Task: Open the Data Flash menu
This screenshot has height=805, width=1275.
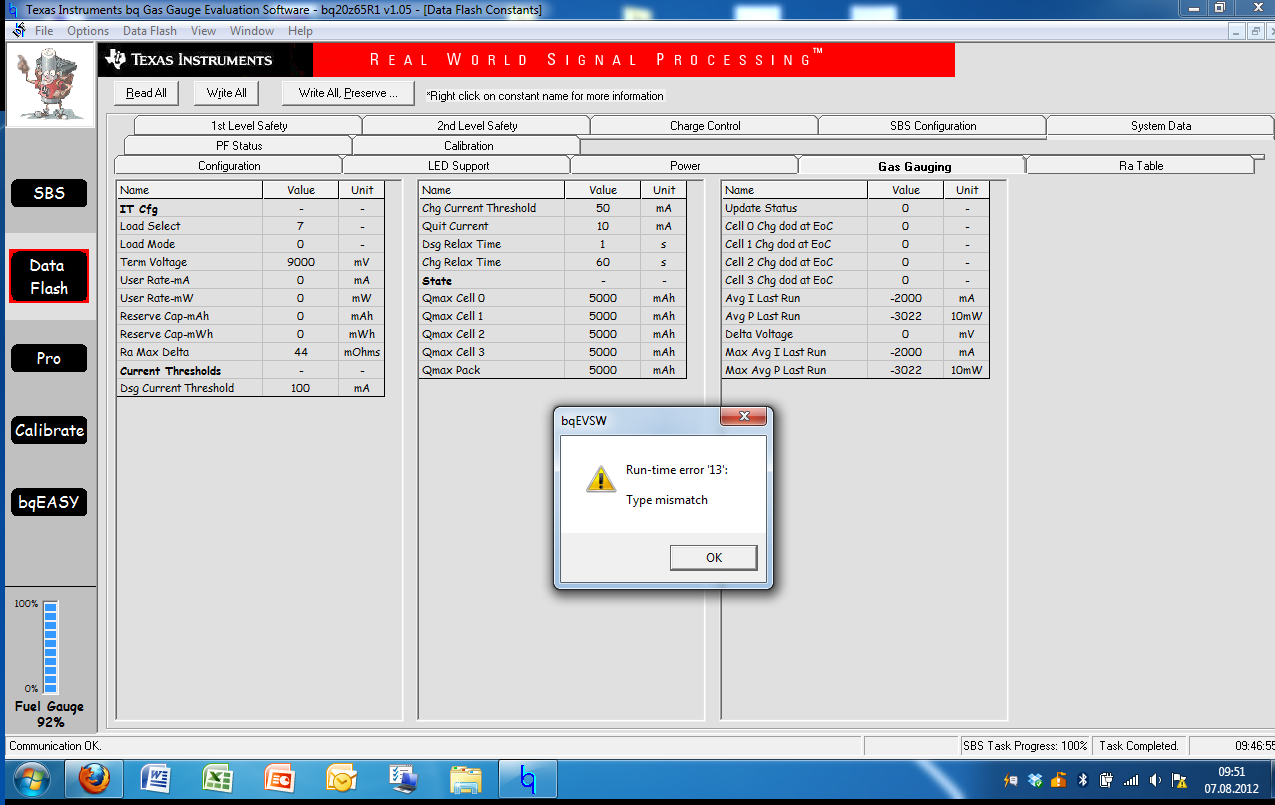Action: 150,31
